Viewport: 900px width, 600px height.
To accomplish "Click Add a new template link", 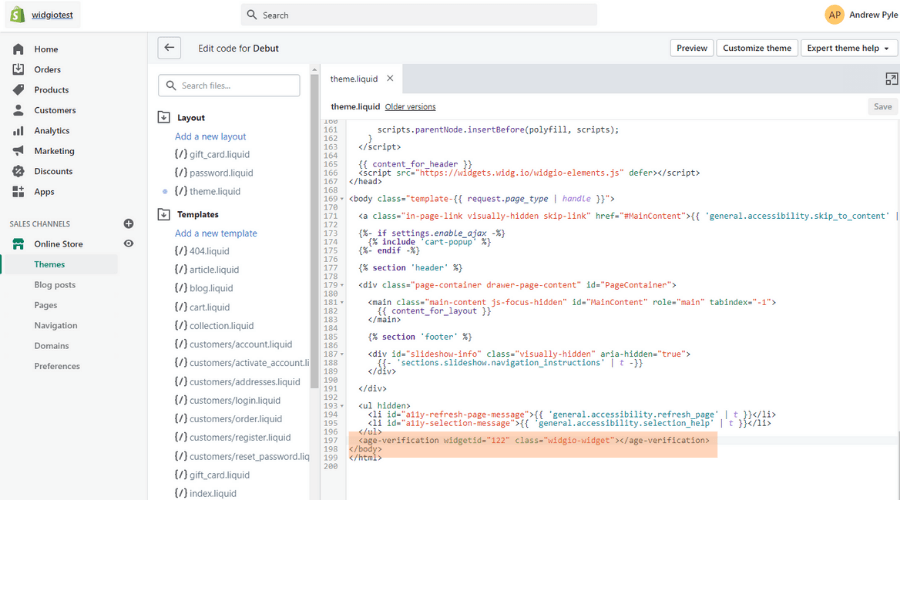I will click(216, 233).
